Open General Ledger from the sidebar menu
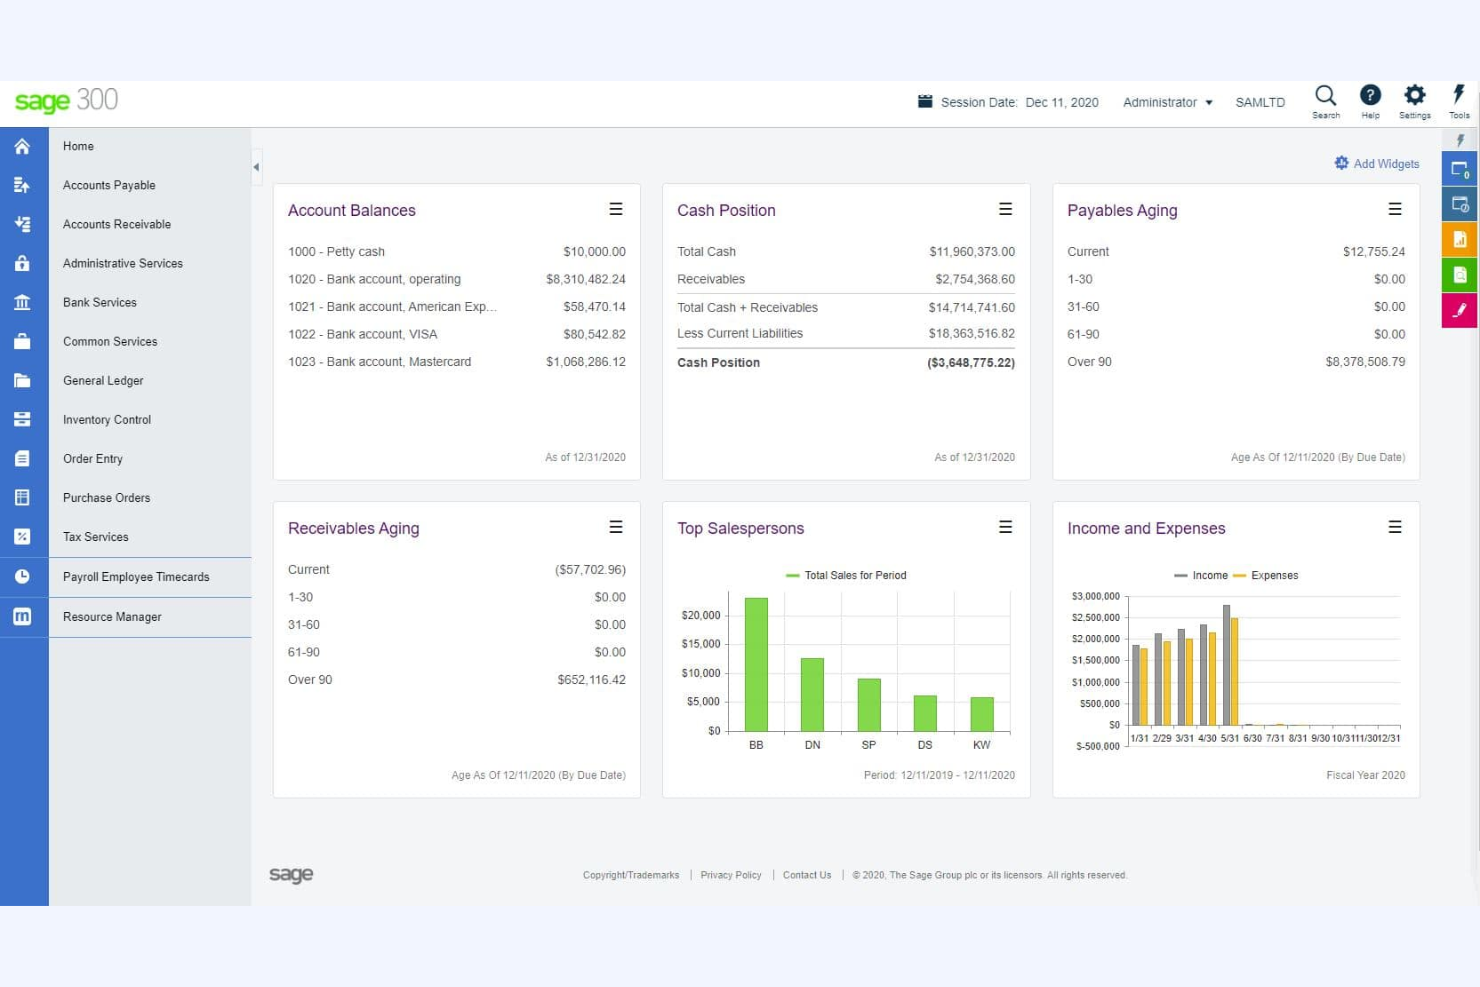The height and width of the screenshot is (987, 1480). point(103,380)
